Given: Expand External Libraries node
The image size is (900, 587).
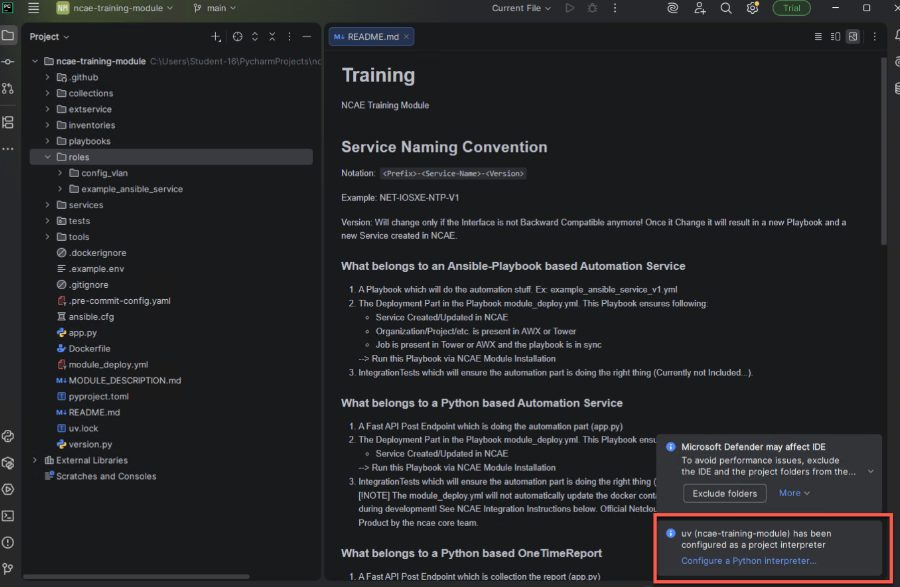Looking at the screenshot, I should [x=35, y=460].
